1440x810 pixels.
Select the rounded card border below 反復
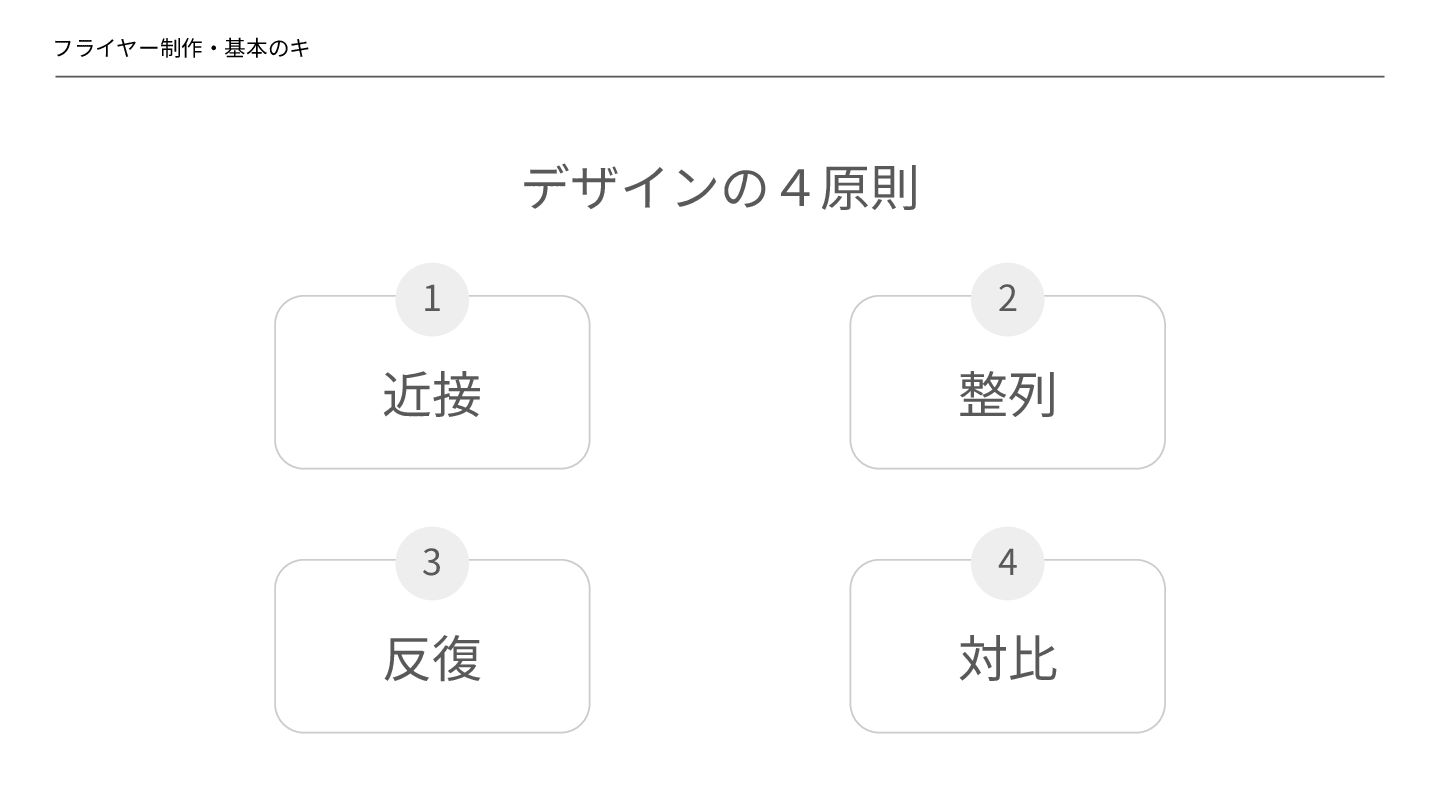432,732
